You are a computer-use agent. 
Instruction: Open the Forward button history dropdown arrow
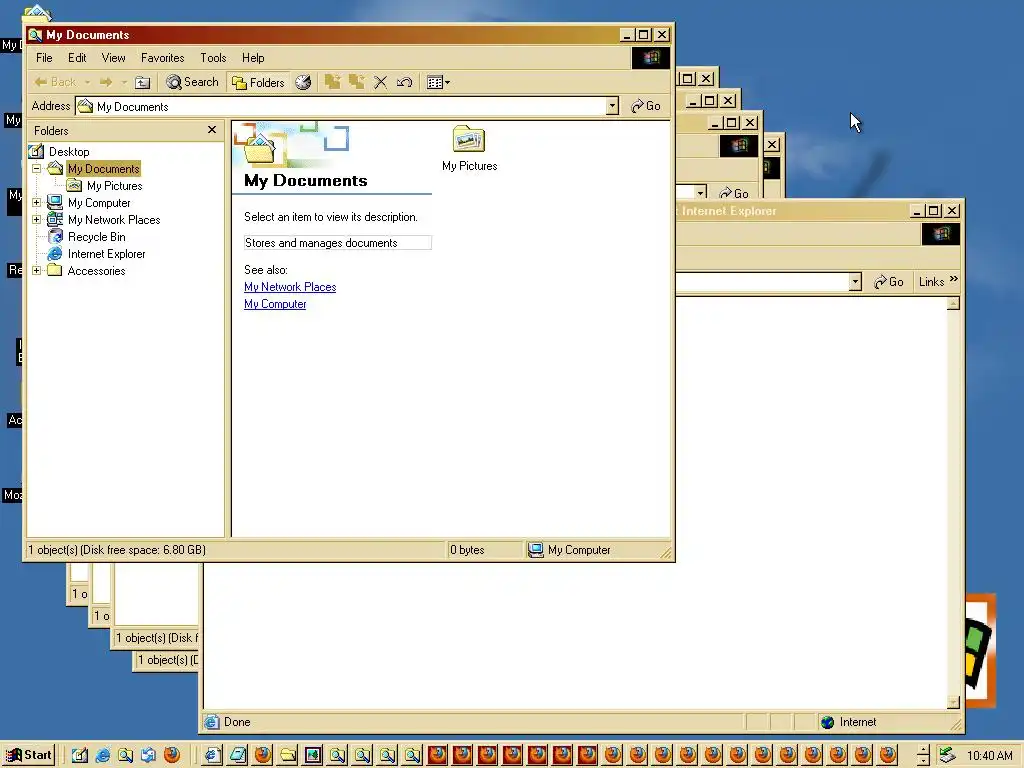pos(123,82)
